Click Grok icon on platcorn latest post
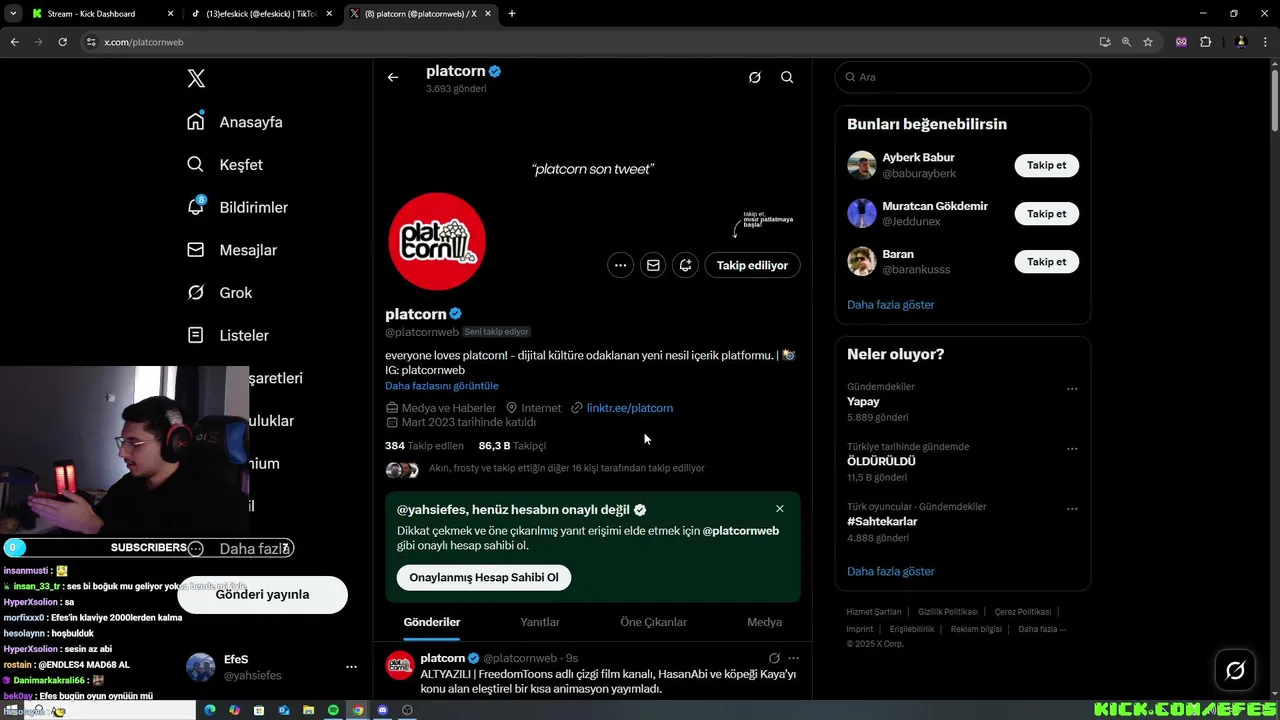The height and width of the screenshot is (720, 1280). pyautogui.click(x=774, y=658)
